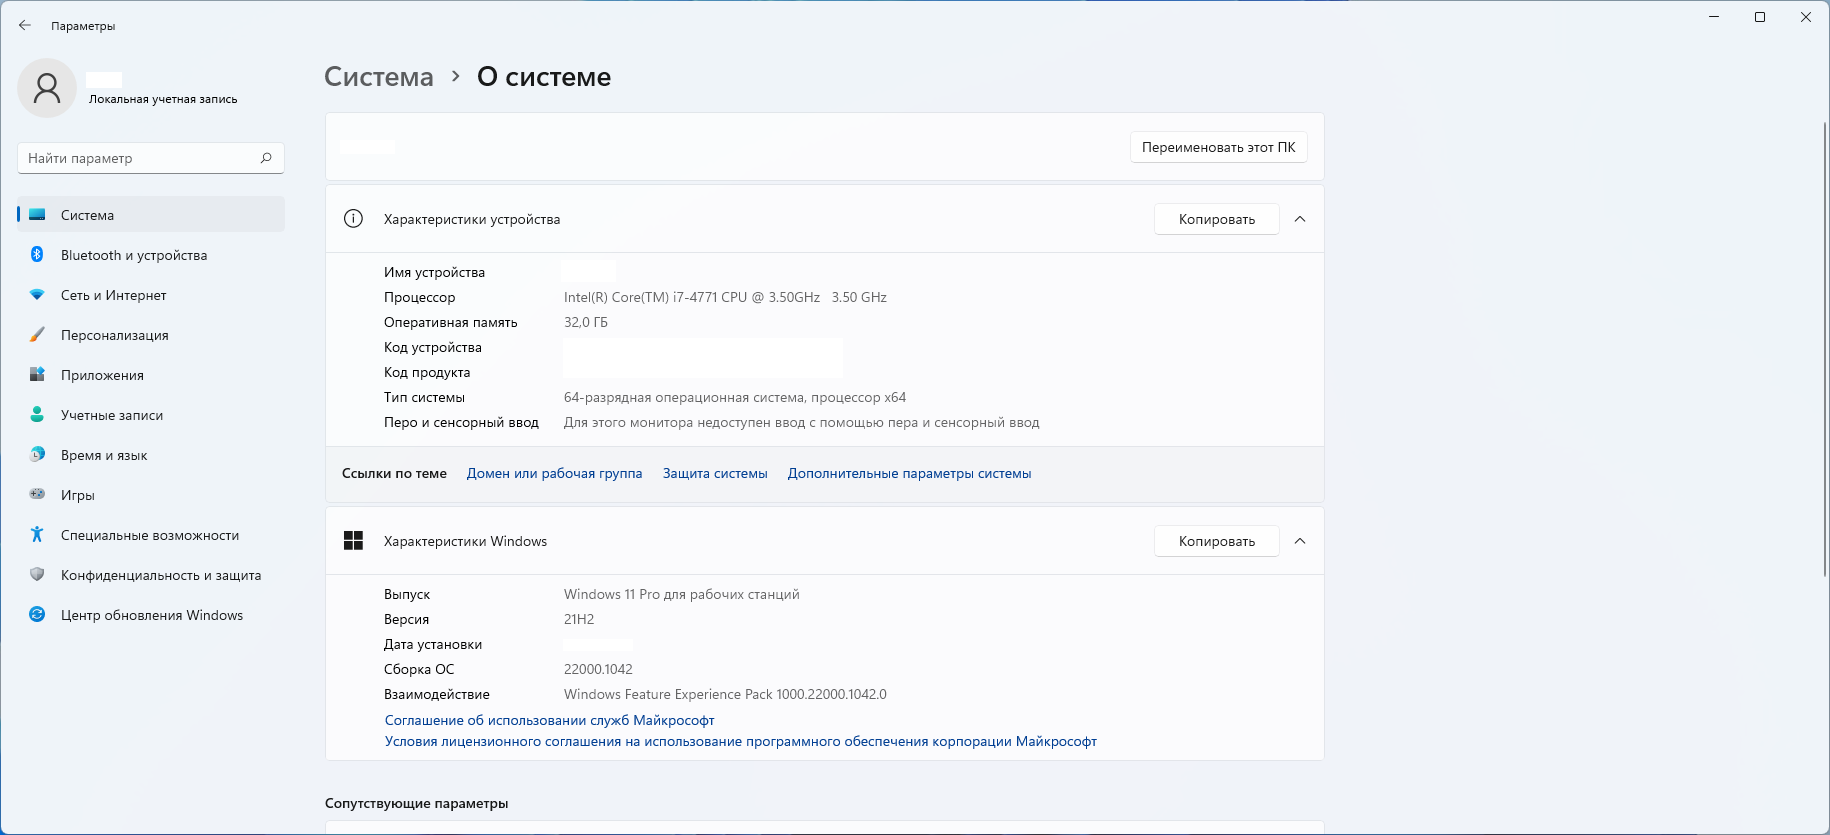Open Дополнительные параметры системы link
Screen dimensions: 1830x835
[x=909, y=473]
